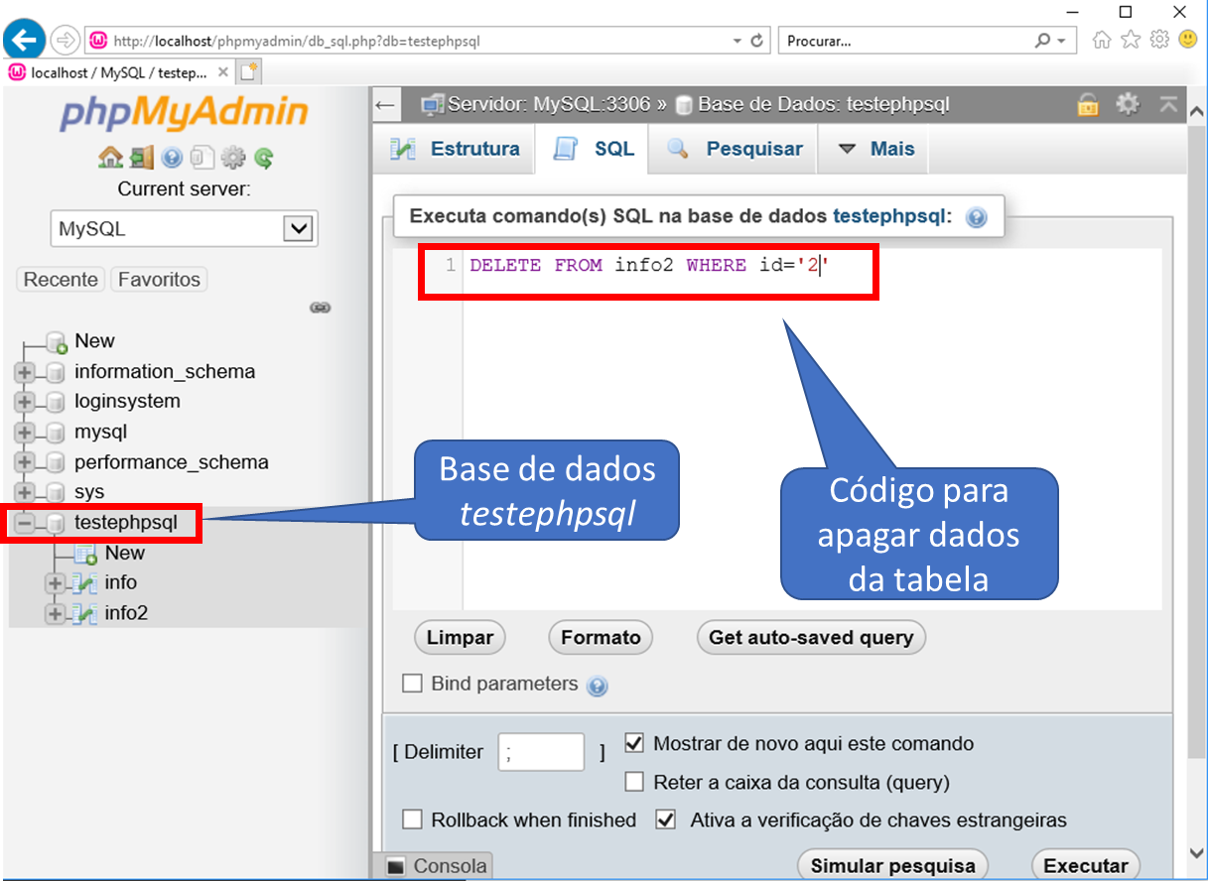1208x881 pixels.
Task: Refresh the page using address bar reload icon
Action: pos(757,41)
